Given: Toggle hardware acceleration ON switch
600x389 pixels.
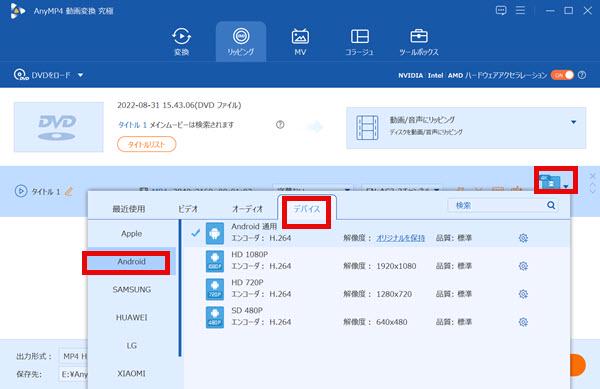Looking at the screenshot, I should tap(562, 75).
